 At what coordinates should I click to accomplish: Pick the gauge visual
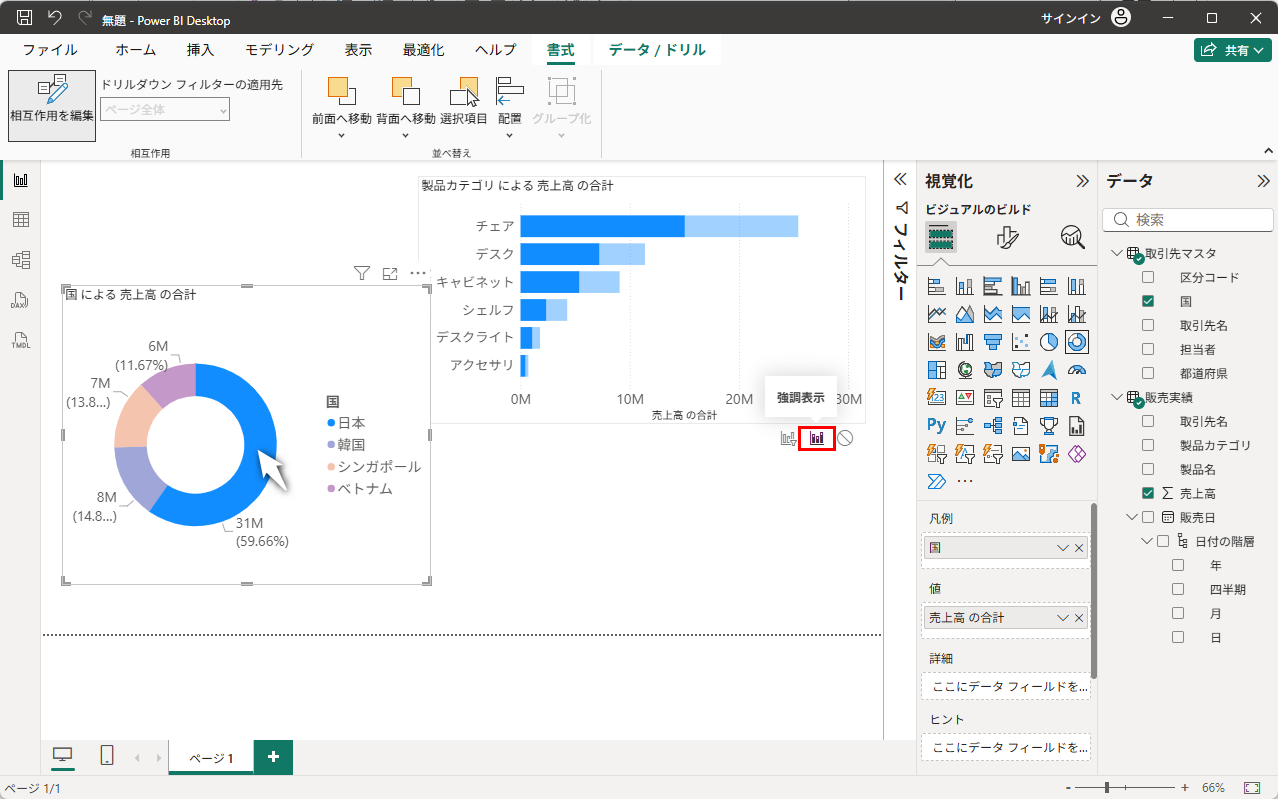1077,370
